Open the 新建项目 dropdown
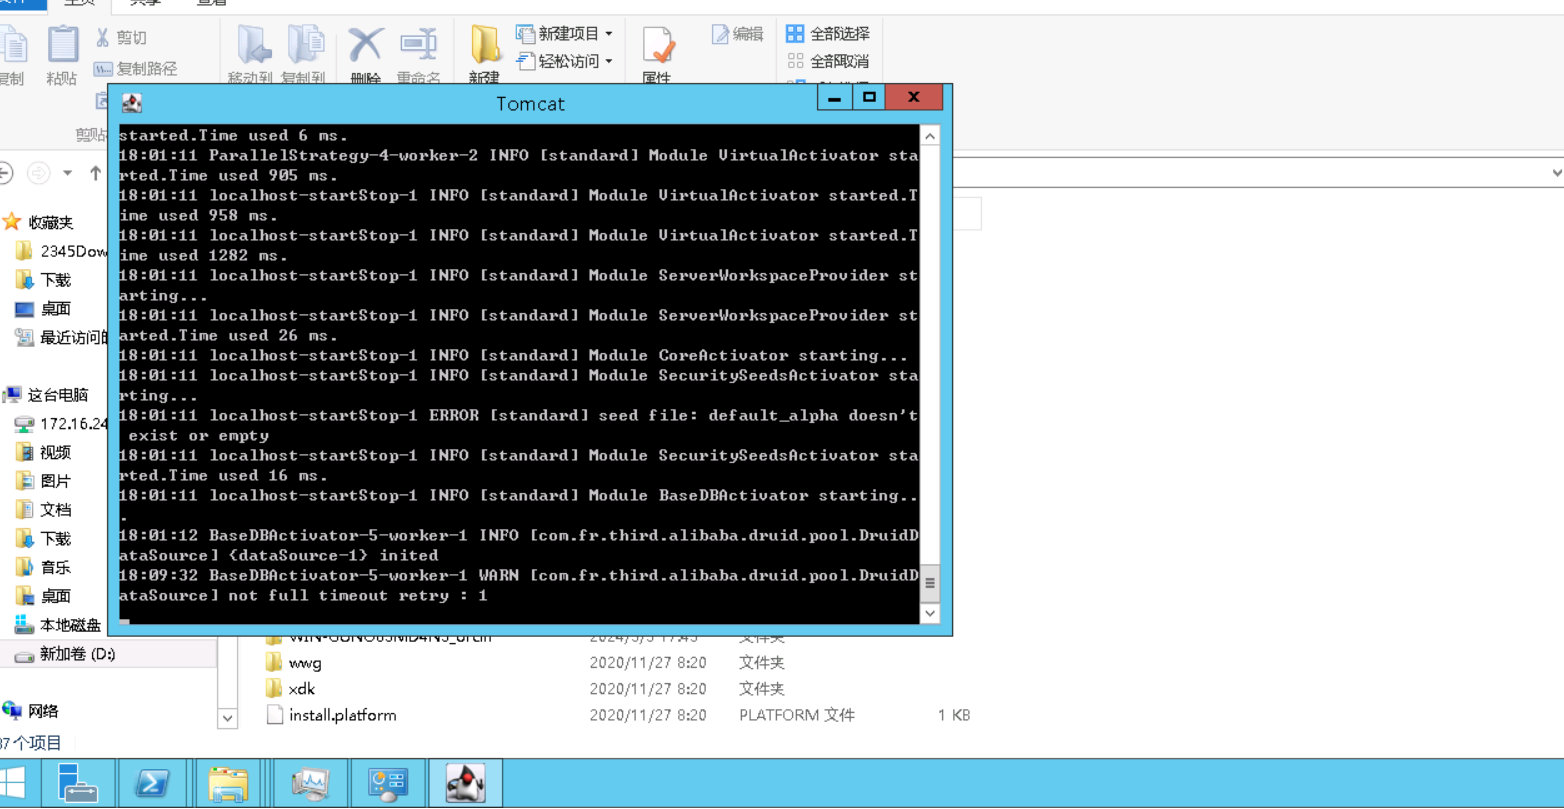The image size is (1564, 809). [x=565, y=34]
